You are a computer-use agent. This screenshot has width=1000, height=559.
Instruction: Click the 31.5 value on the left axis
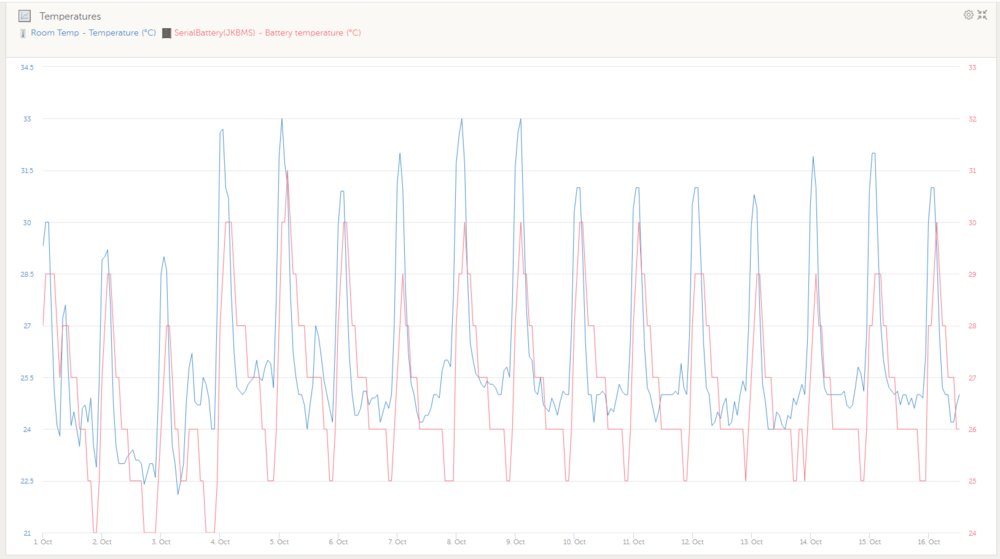point(27,171)
